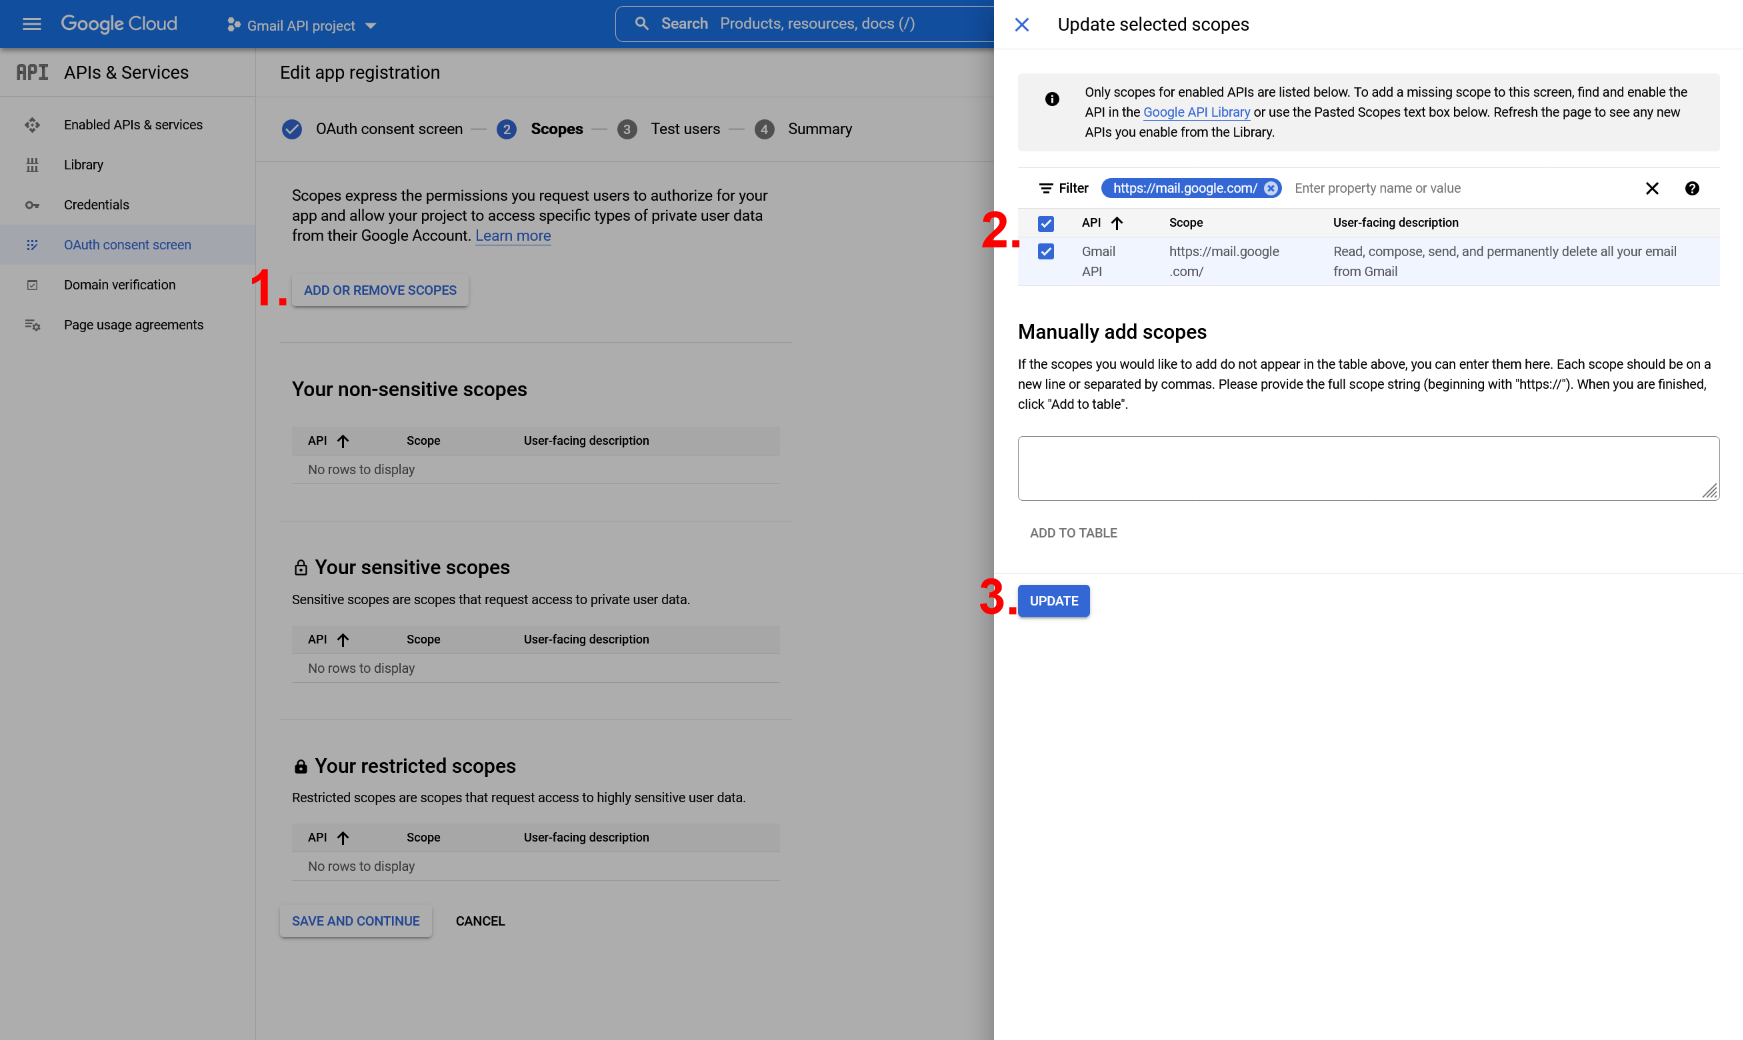Sort scopes panel table by API column arrow
Screen dimensions: 1743x1040
(x=1117, y=224)
